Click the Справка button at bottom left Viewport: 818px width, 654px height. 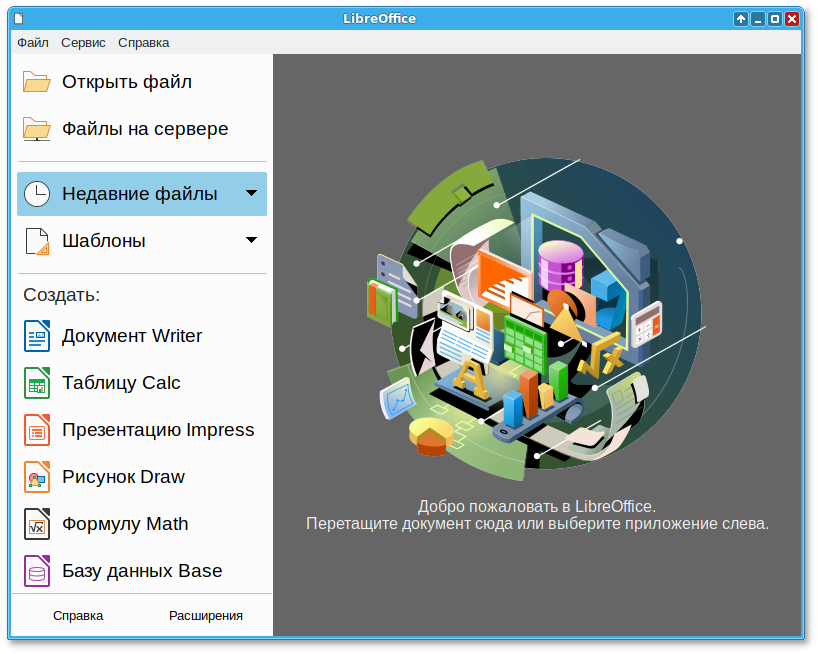[x=78, y=616]
